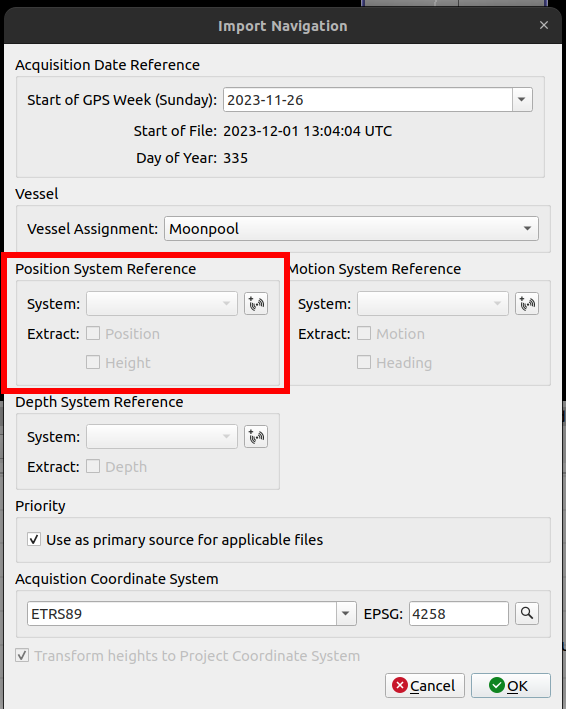The width and height of the screenshot is (566, 709).
Task: Toggle Use as primary source checkbox
Action: click(x=34, y=539)
